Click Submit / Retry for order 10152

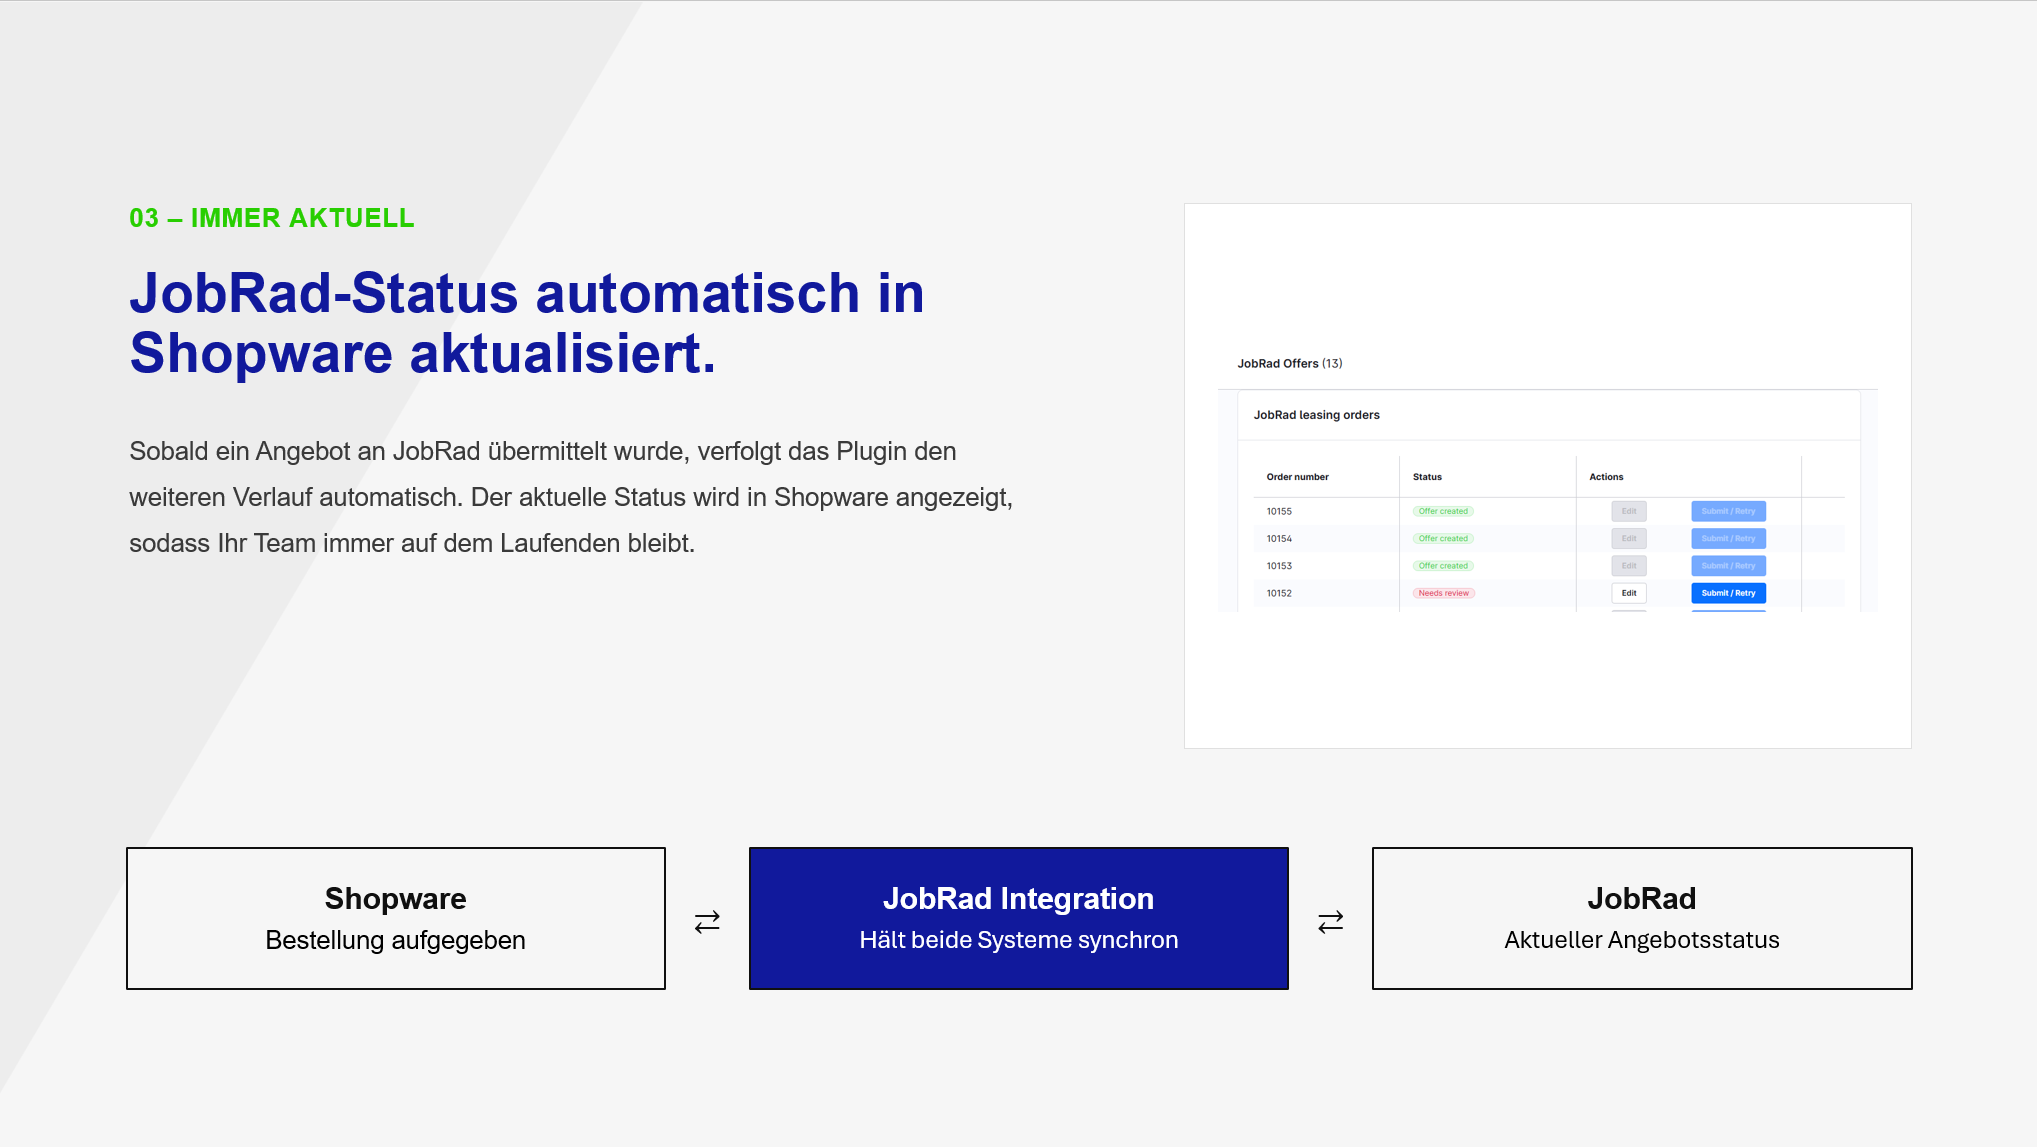click(1728, 593)
